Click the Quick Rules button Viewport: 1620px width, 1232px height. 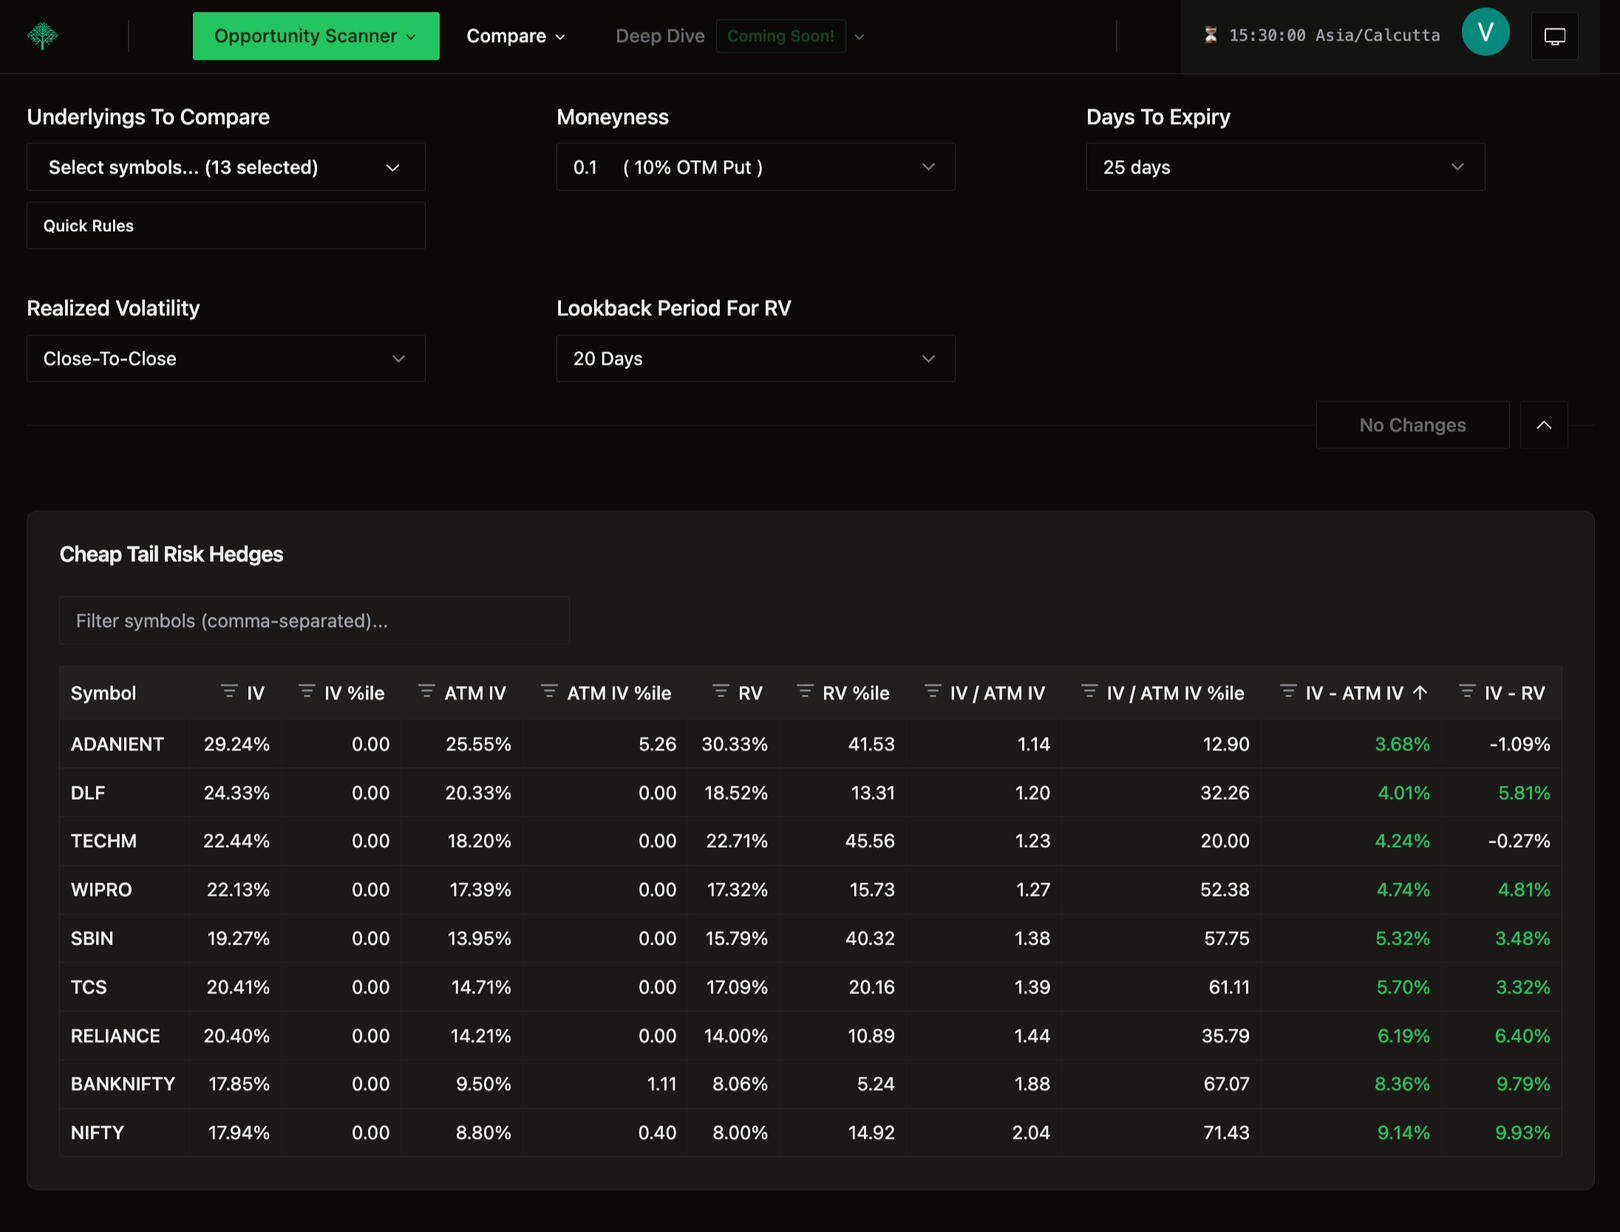[x=225, y=226]
